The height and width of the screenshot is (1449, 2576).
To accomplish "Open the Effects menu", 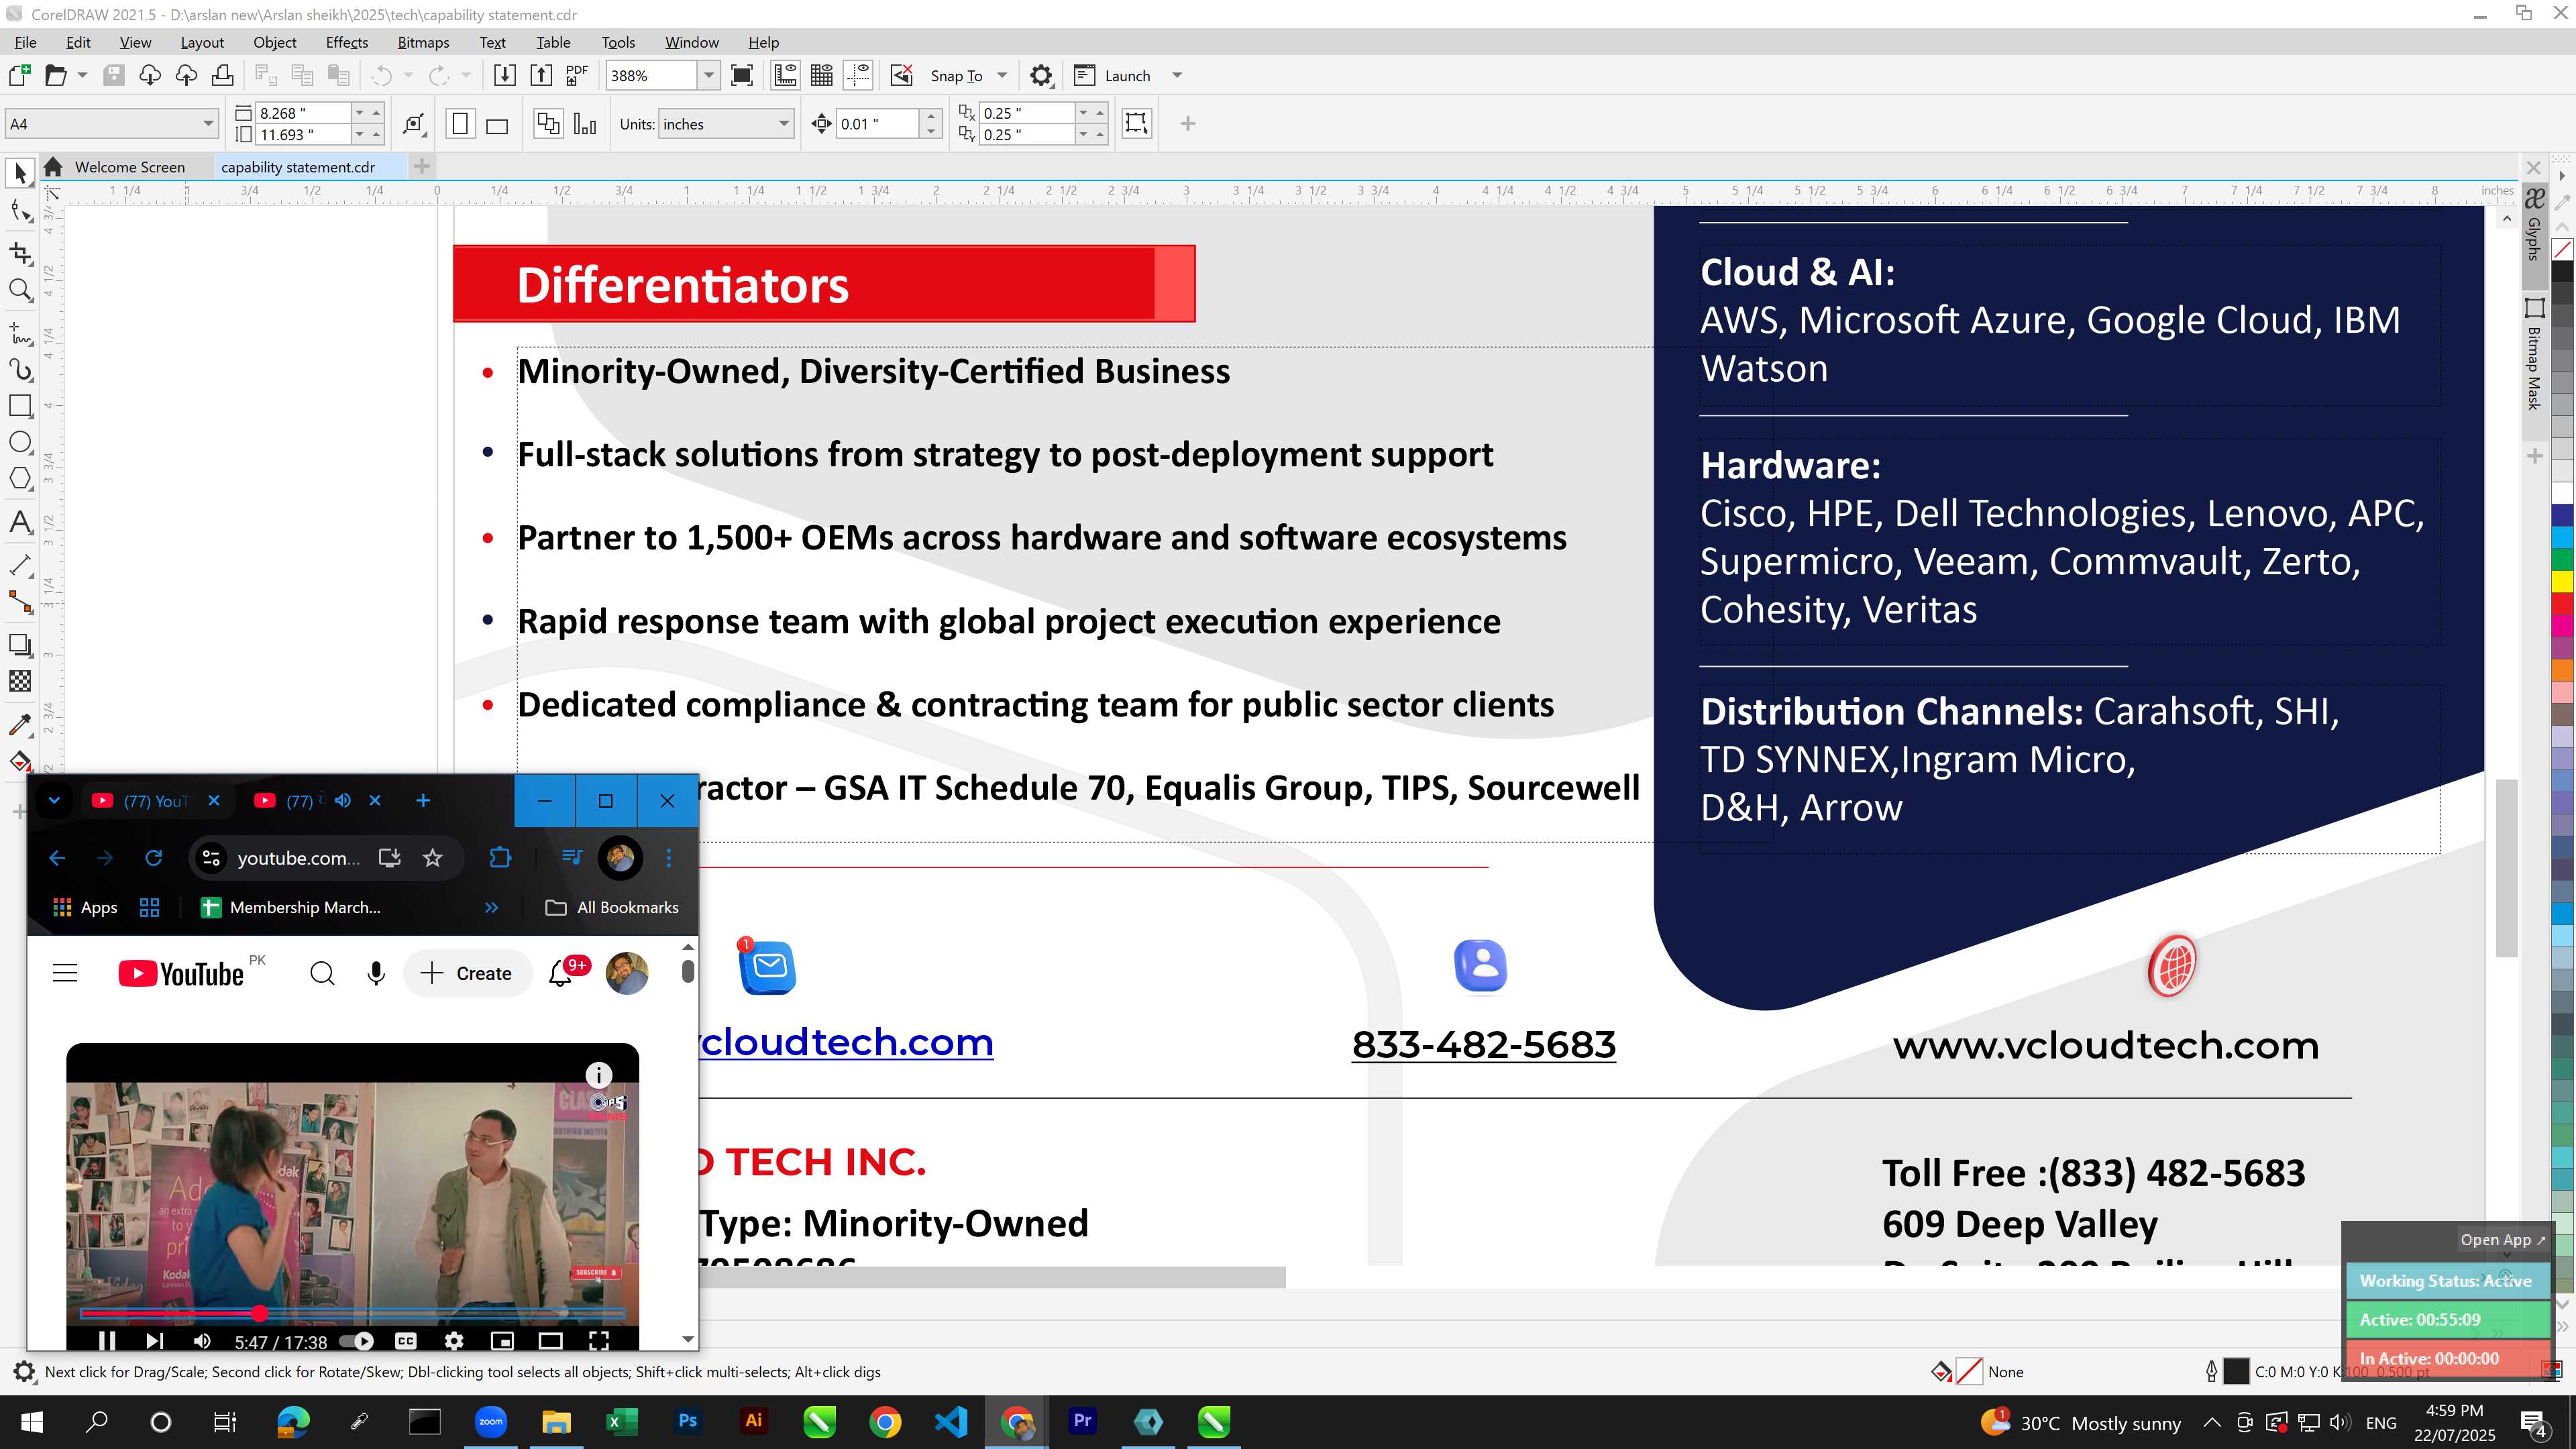I will 346,42.
